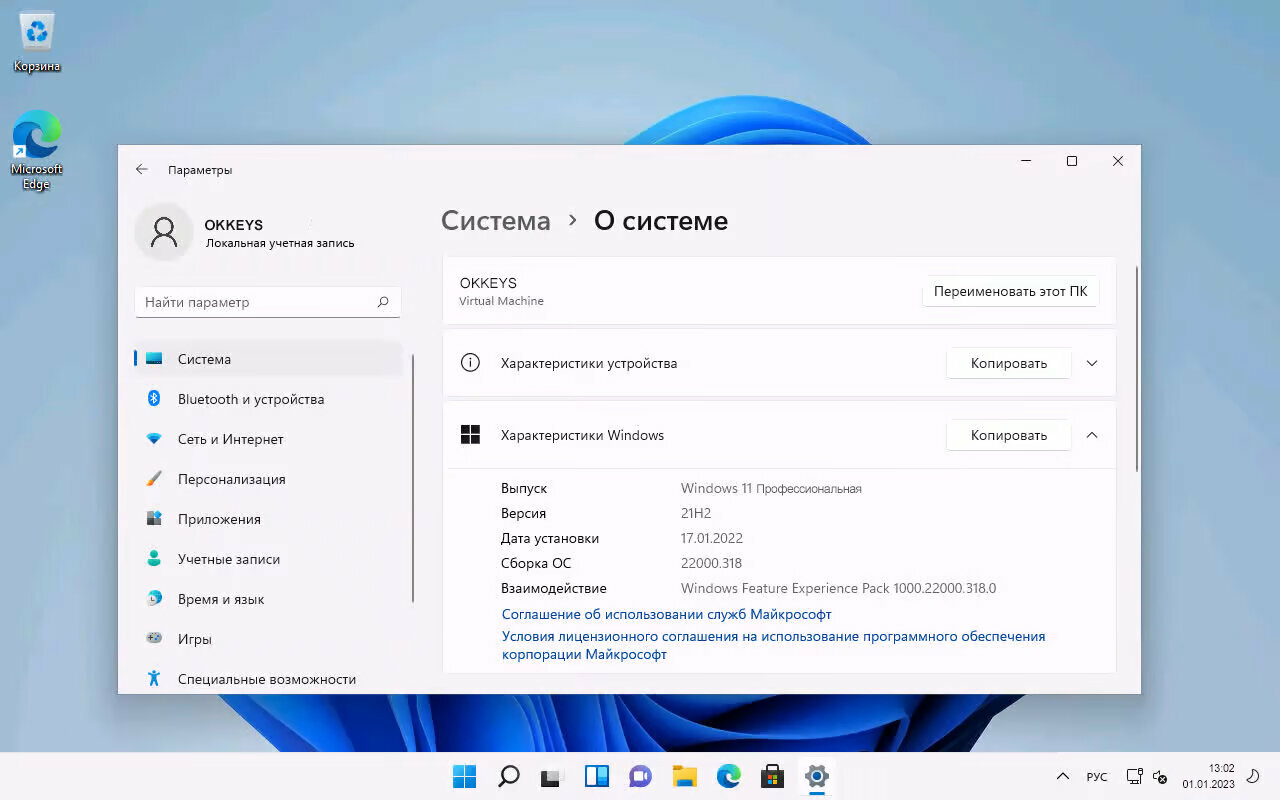Click Локальная учетная запись profile text
The image size is (1280, 800).
click(x=280, y=243)
